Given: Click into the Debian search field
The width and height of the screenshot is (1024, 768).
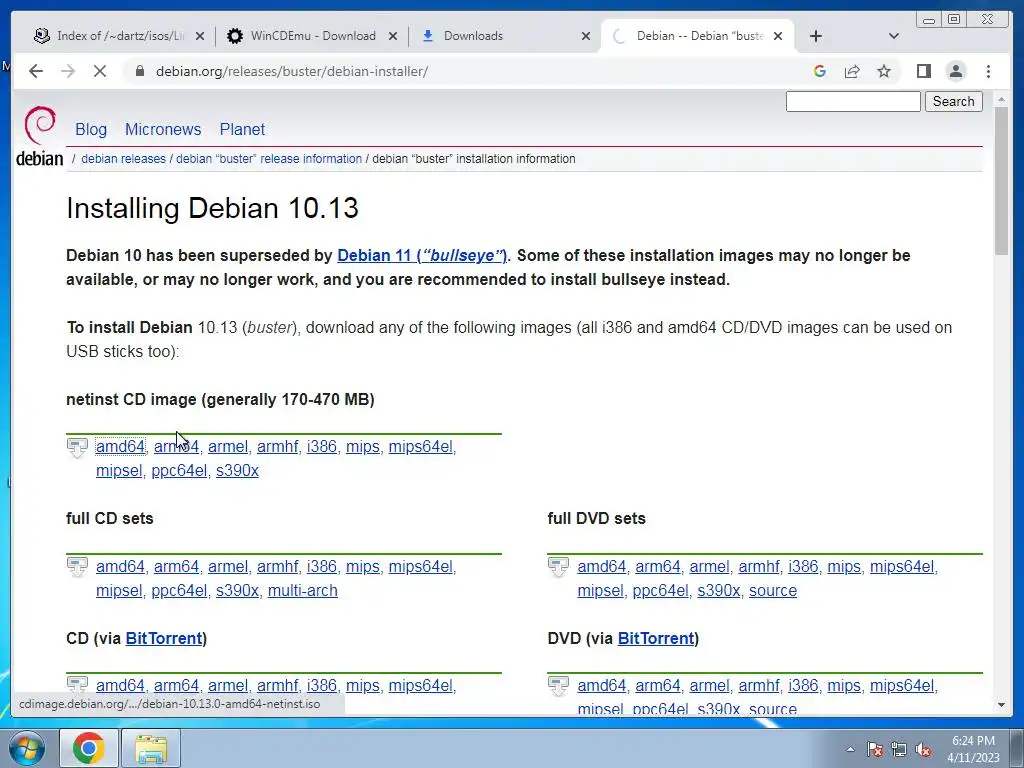Looking at the screenshot, I should point(853,101).
